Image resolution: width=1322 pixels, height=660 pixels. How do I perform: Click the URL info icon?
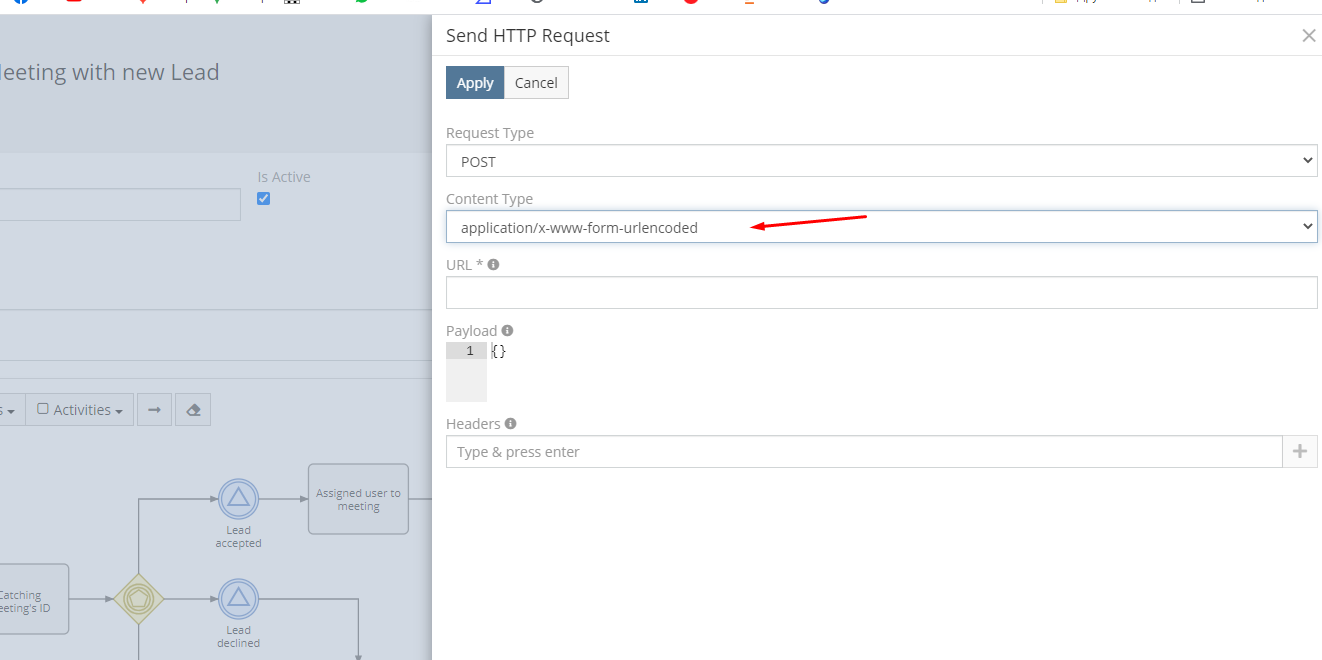493,265
